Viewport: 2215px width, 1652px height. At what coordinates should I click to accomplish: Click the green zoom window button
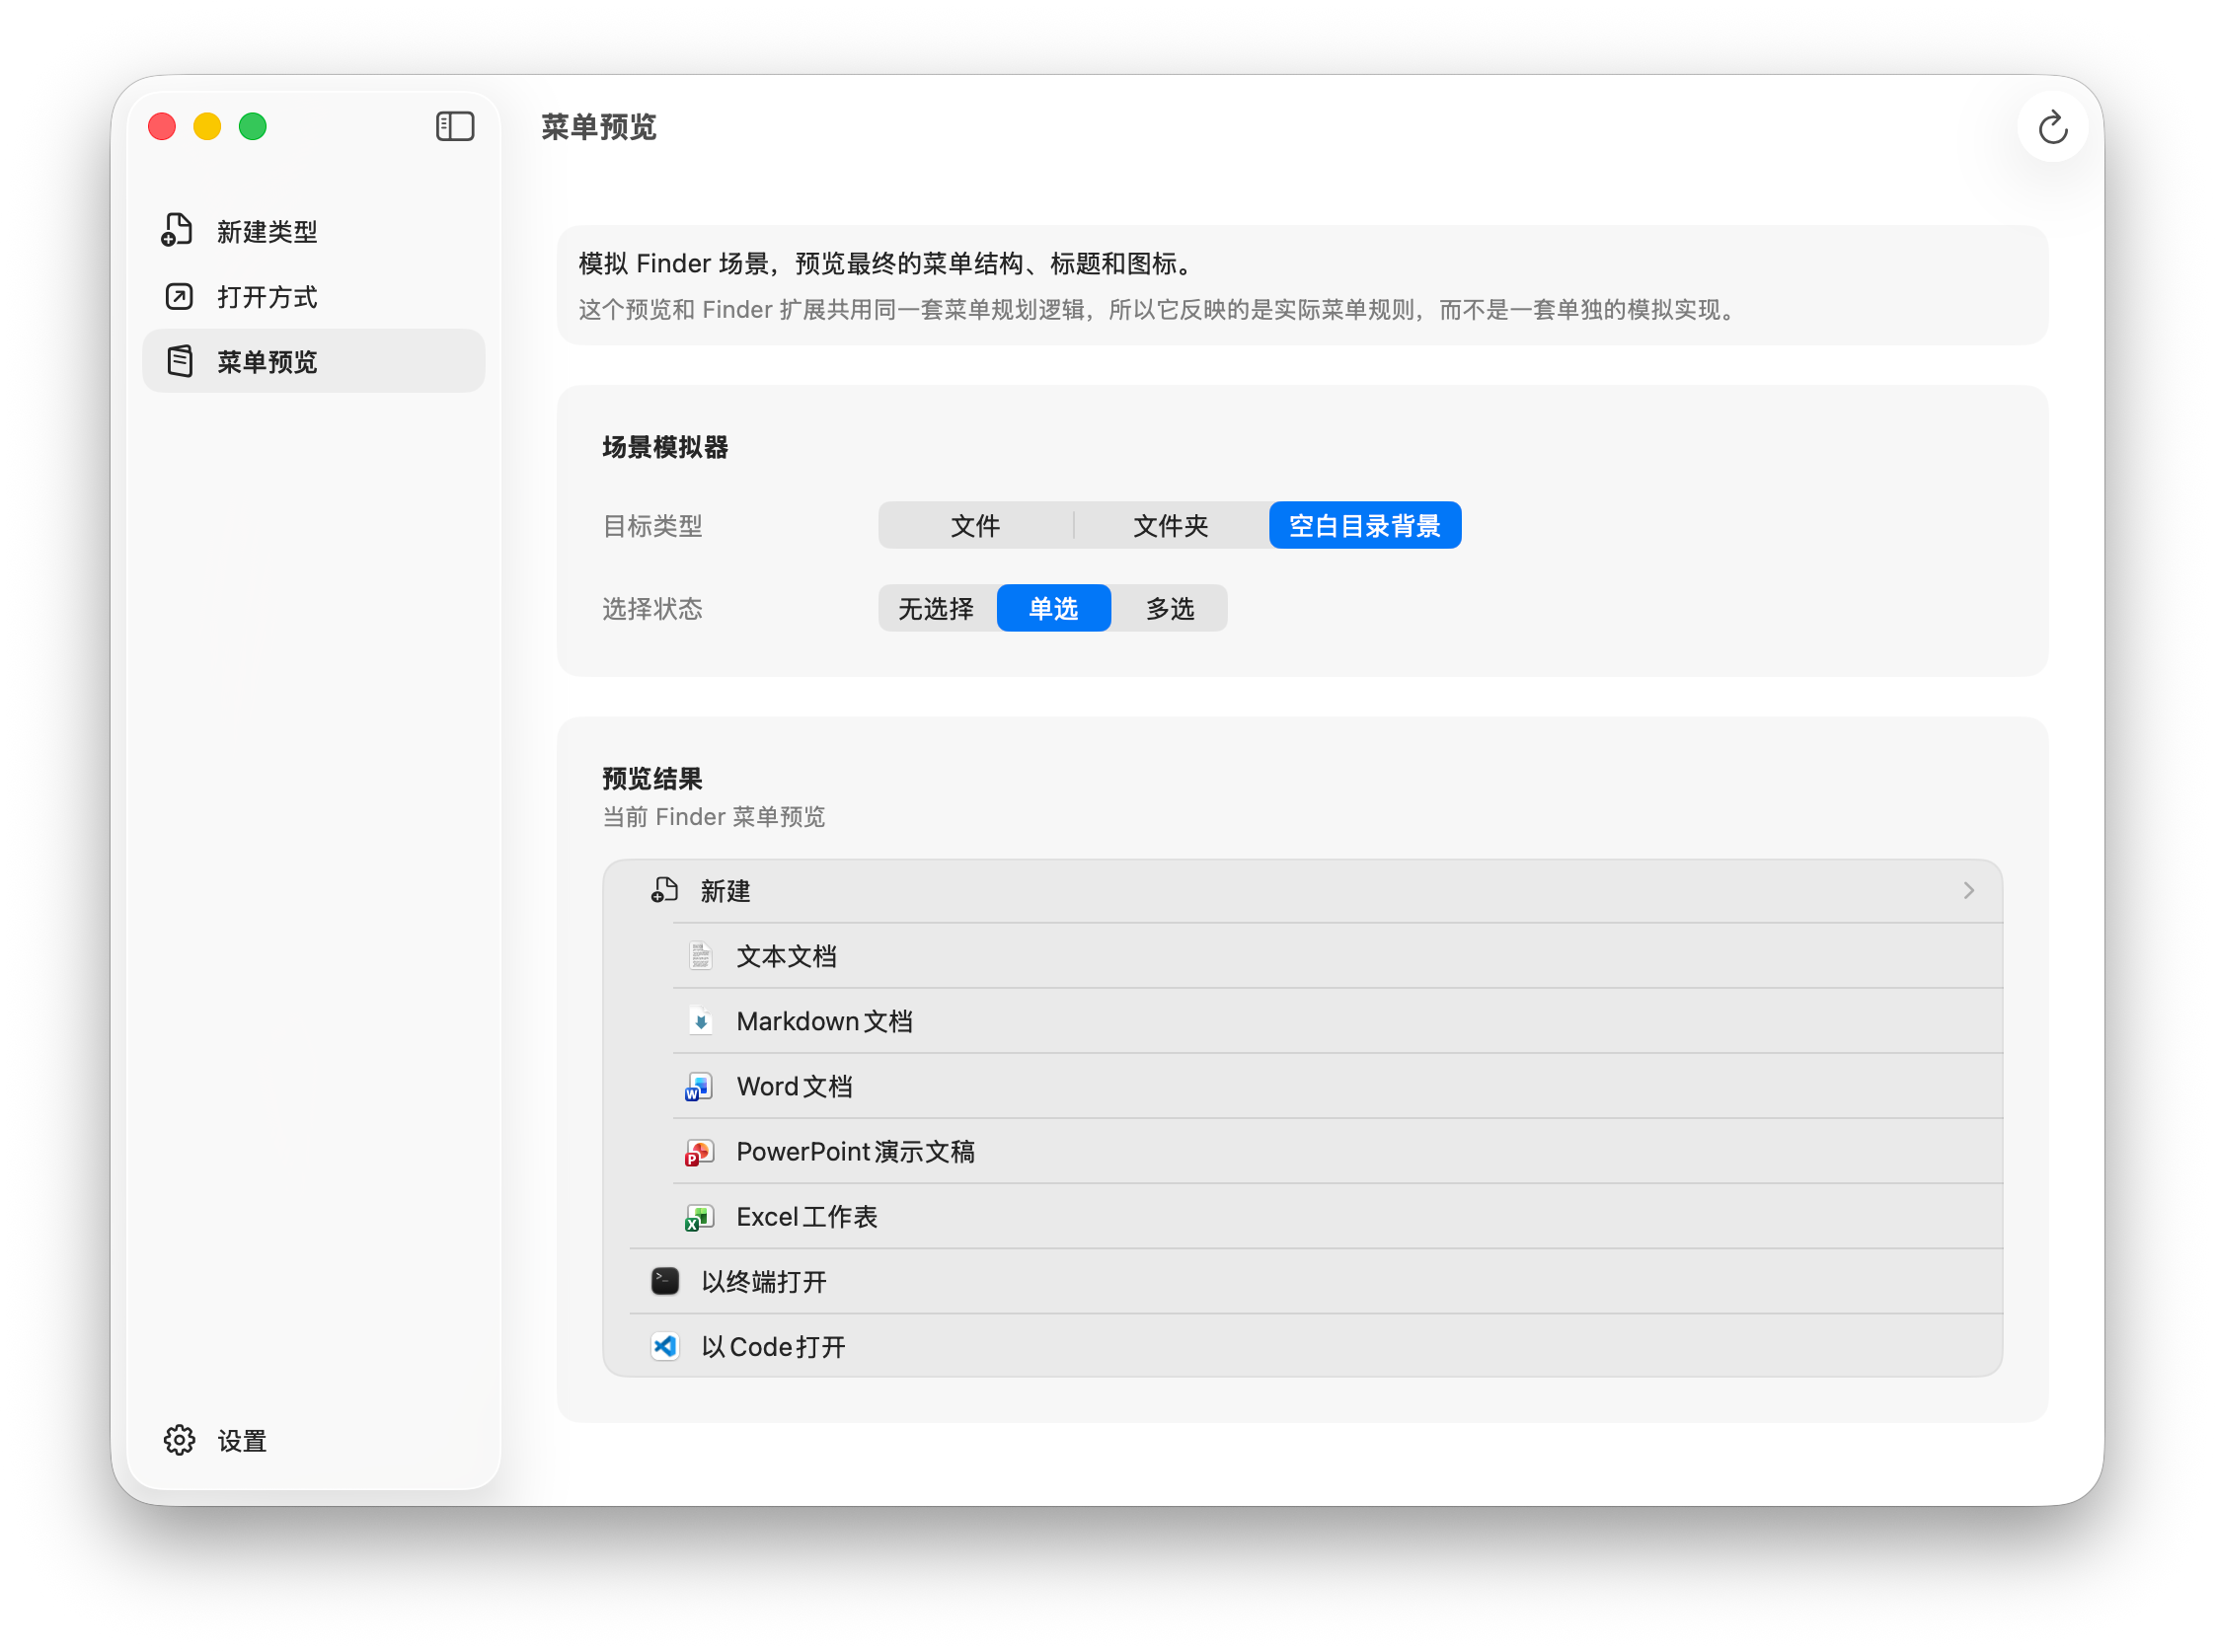(253, 127)
